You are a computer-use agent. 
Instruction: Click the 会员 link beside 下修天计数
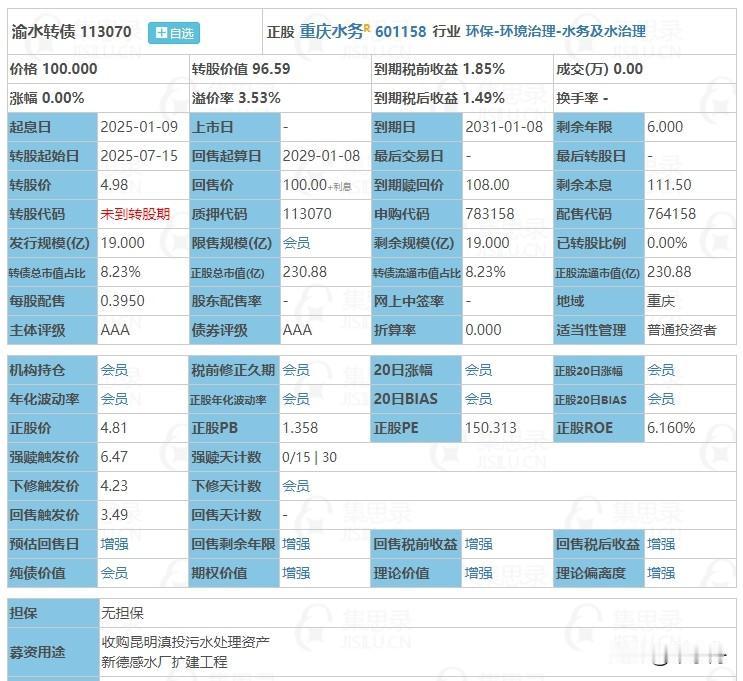296,486
